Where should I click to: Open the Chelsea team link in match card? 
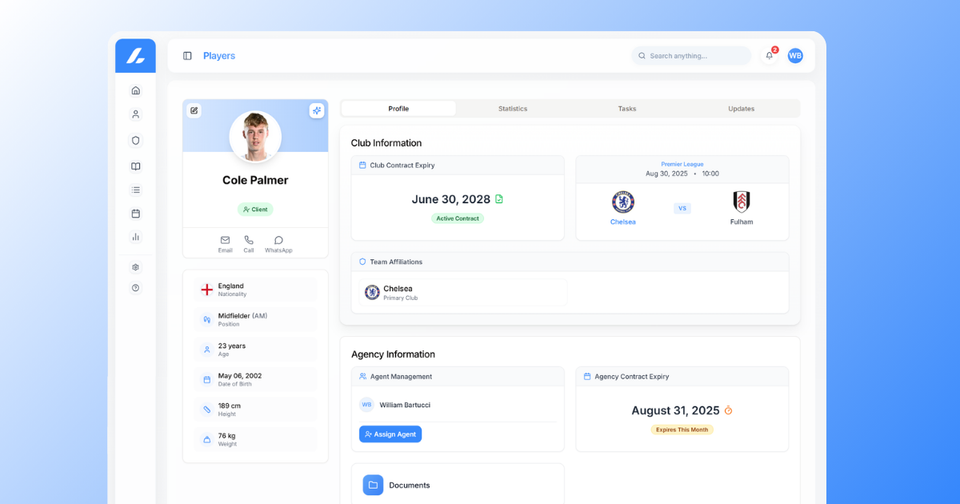pos(623,222)
